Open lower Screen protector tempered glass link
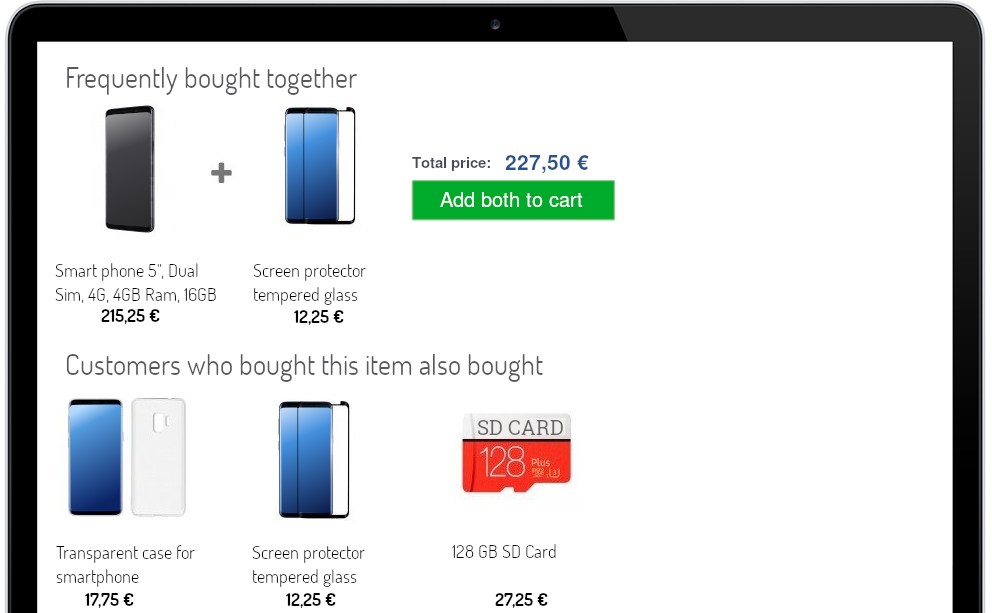 tap(308, 565)
